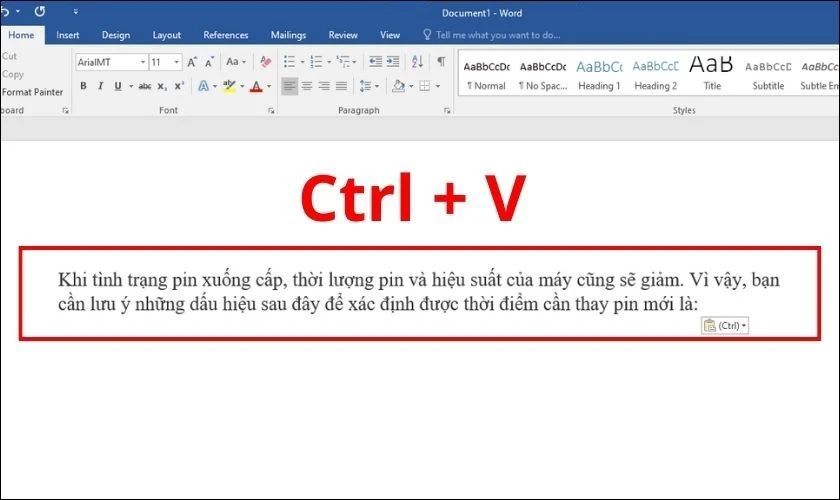The image size is (840, 500).
Task: Apply Heading 2 style
Action: pos(655,76)
